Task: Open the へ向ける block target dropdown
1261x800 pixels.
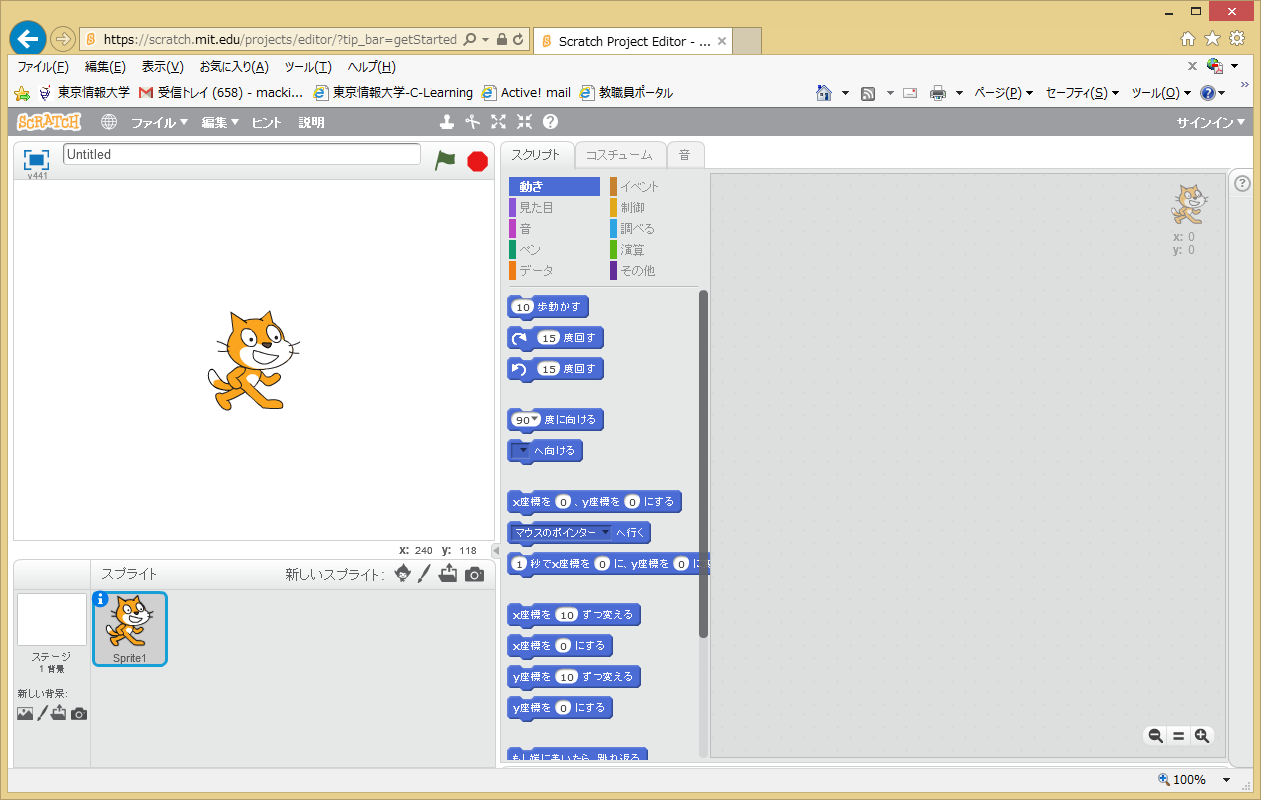Action: point(521,451)
